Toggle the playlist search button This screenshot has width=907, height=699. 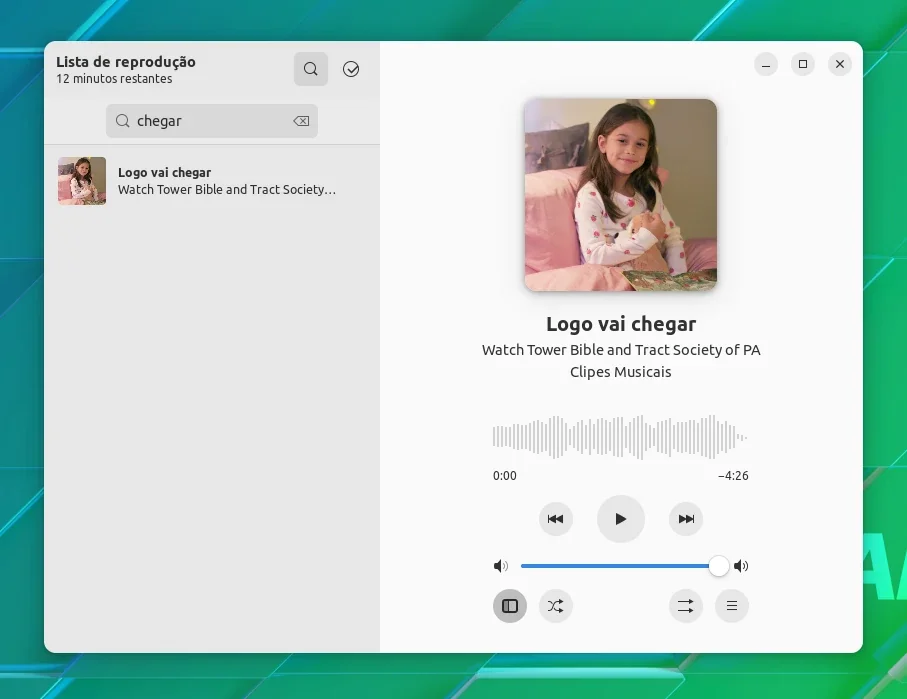click(x=311, y=69)
